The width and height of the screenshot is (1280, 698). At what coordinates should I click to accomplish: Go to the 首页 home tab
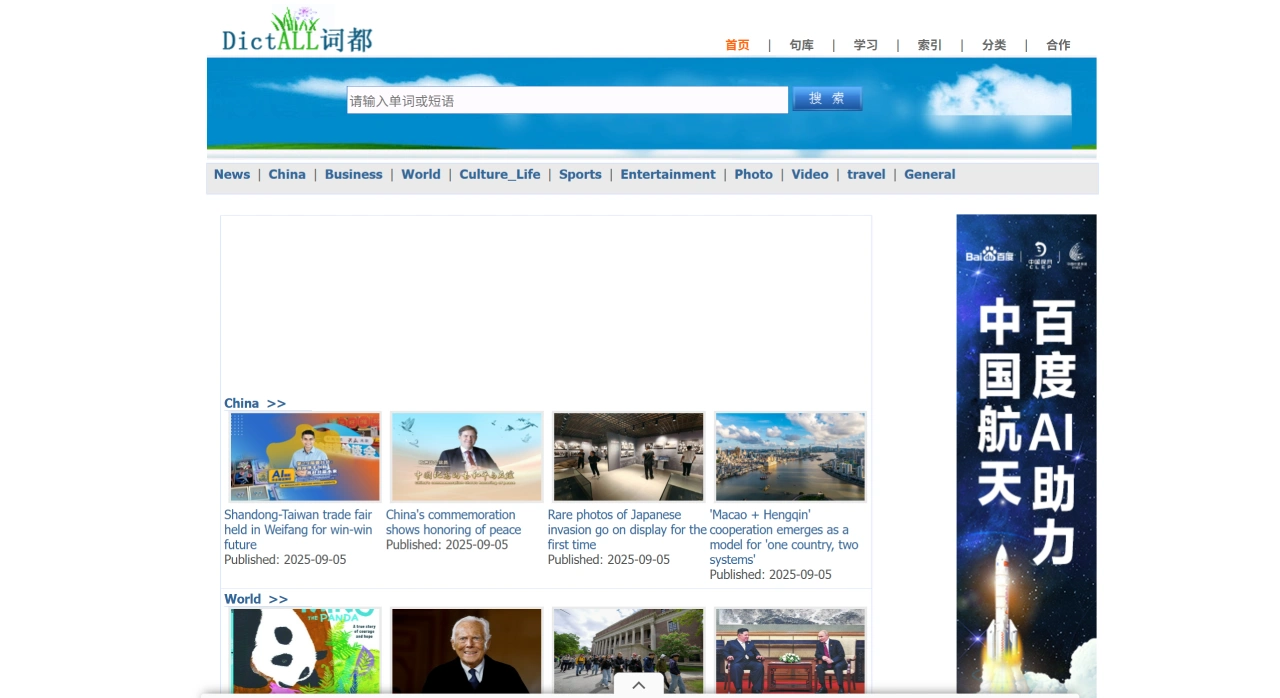(x=737, y=45)
